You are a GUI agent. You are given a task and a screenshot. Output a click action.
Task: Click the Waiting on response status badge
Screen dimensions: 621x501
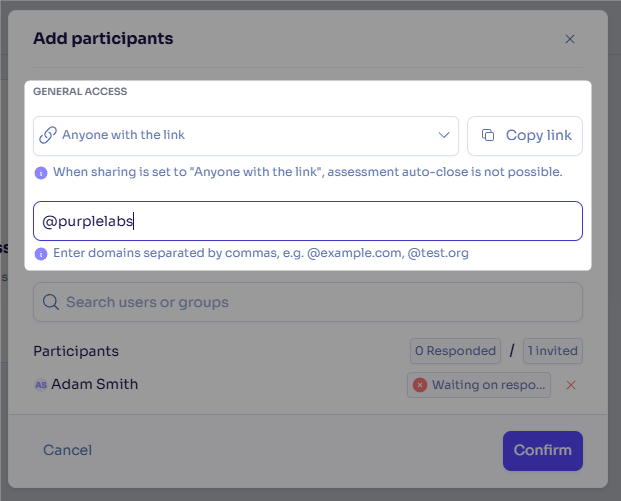479,385
